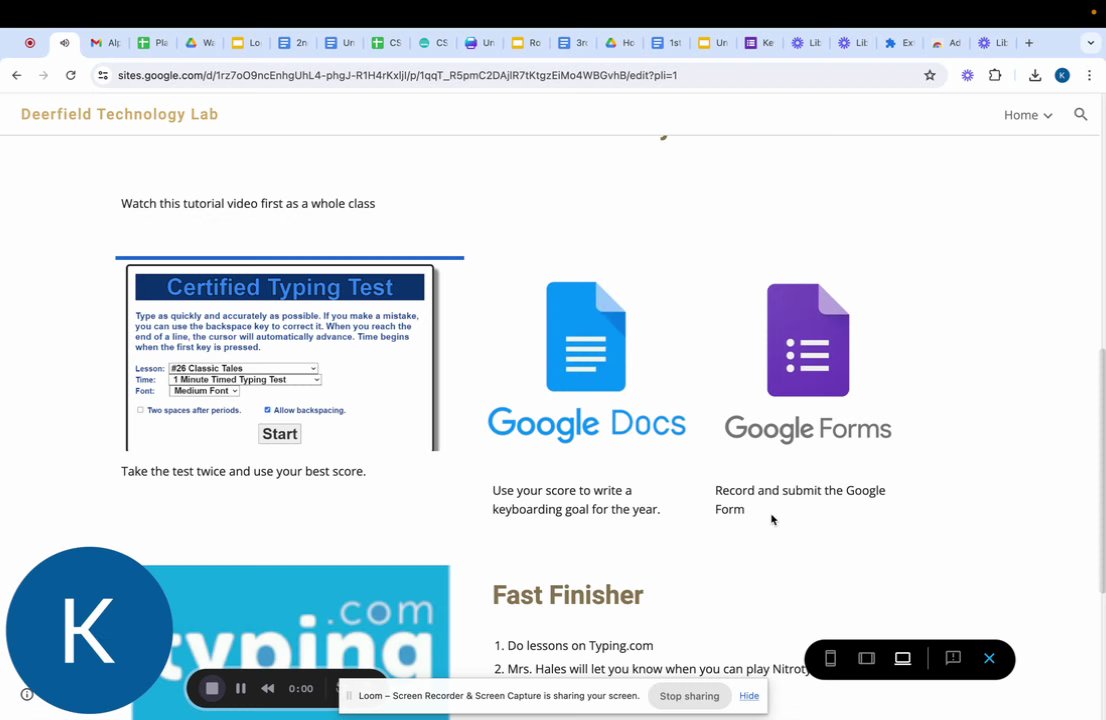Switch to the 'Ad' tab
The height and width of the screenshot is (720, 1106).
tap(946, 43)
